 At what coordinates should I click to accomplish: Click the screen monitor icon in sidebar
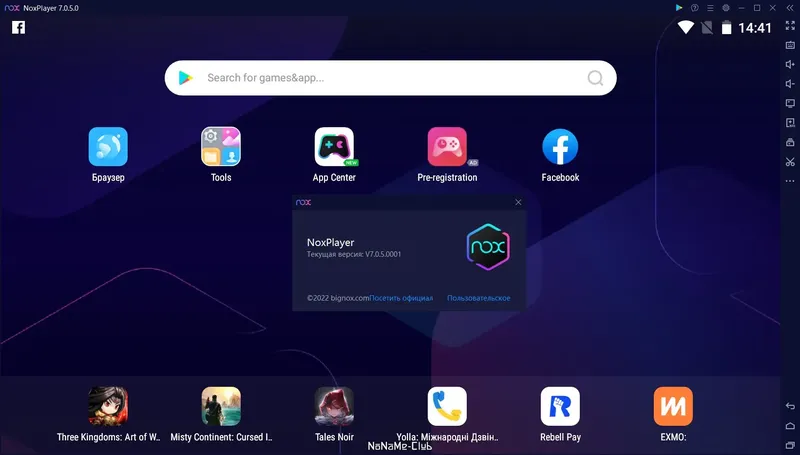coord(790,103)
